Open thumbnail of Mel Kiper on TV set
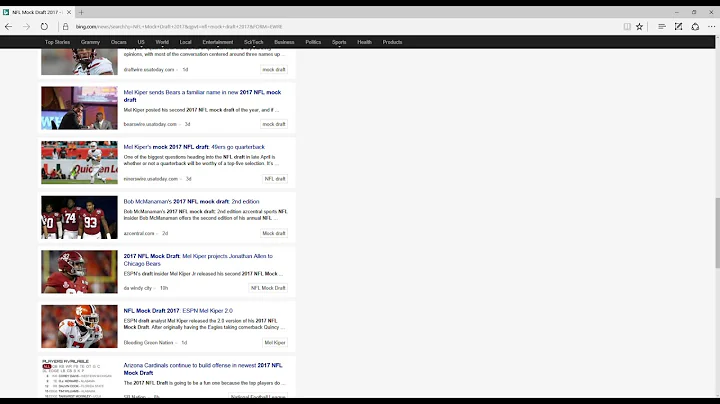This screenshot has height=404, width=720. pos(79,108)
